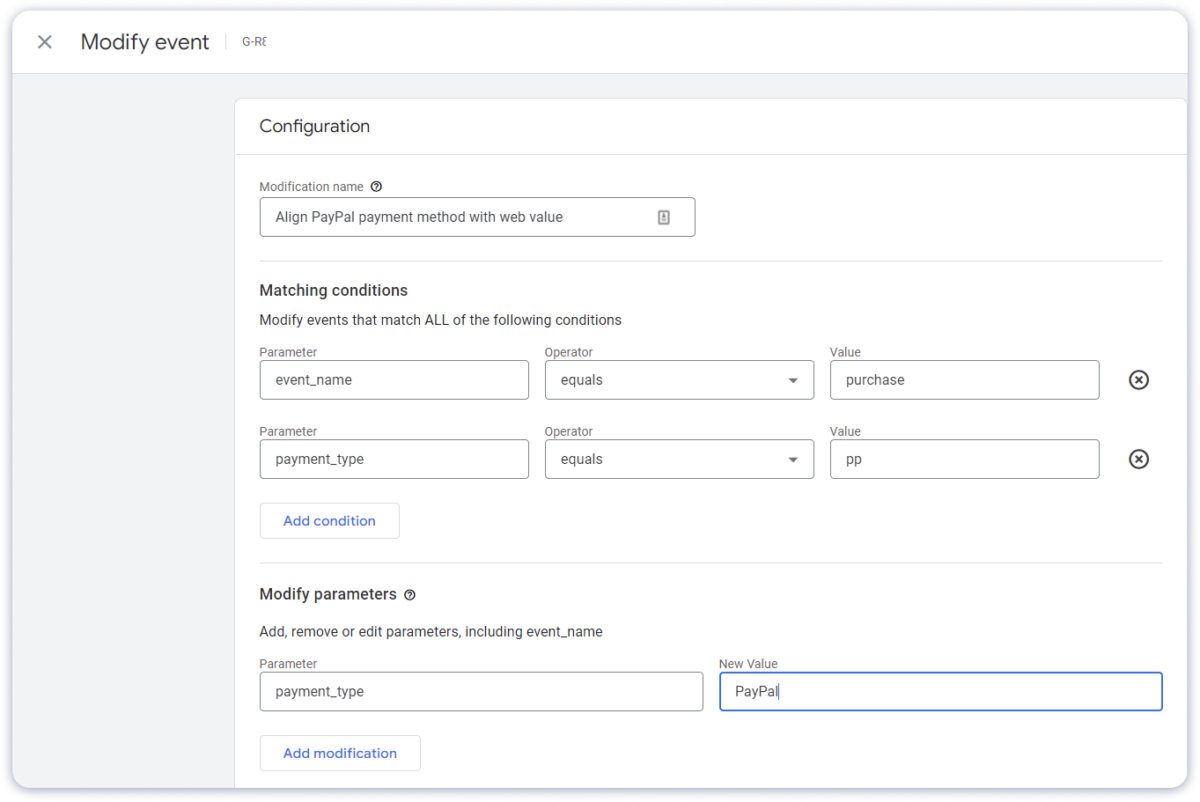Open the Modify parameters help tooltip
The width and height of the screenshot is (1200, 802).
[409, 594]
